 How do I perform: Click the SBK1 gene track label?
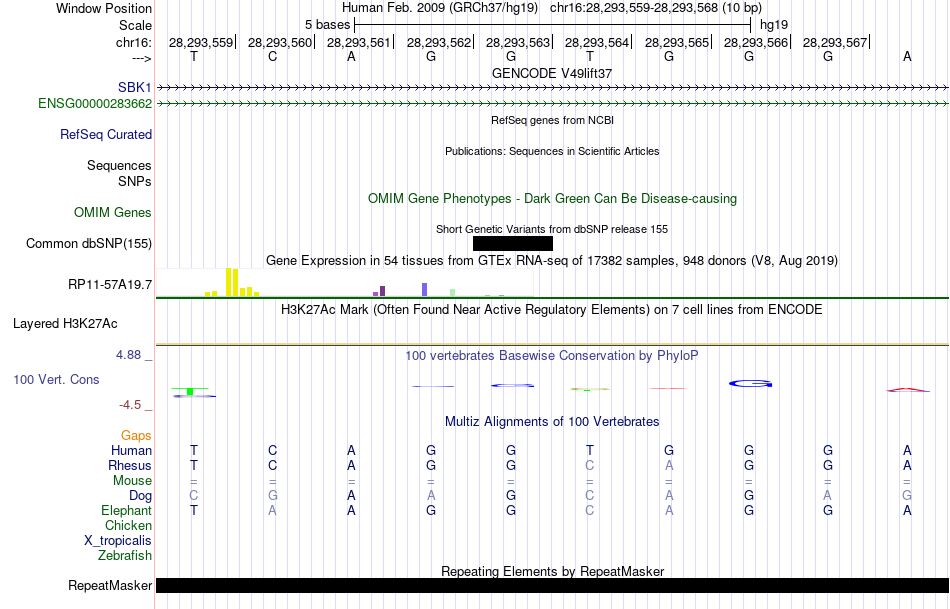click(x=135, y=88)
